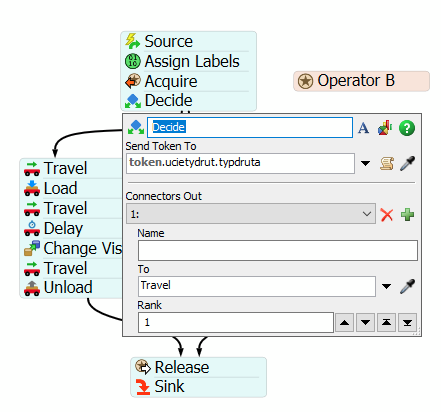Image resolution: width=441 pixels, height=412 pixels.
Task: Select the Operator B resource block
Action: (361, 81)
